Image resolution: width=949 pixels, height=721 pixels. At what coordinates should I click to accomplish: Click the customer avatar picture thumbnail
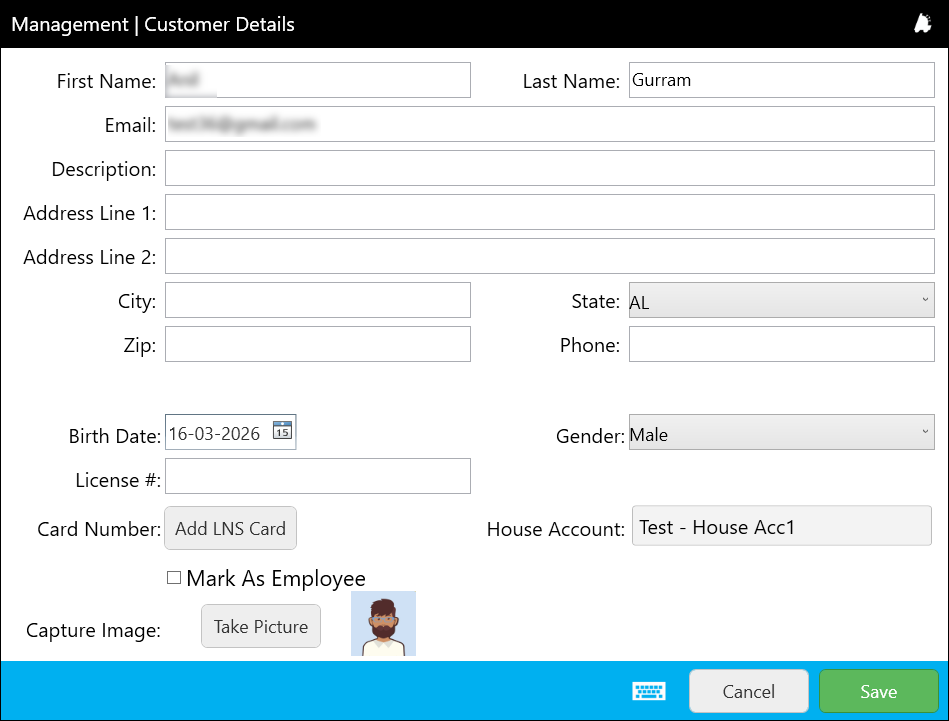coord(383,624)
